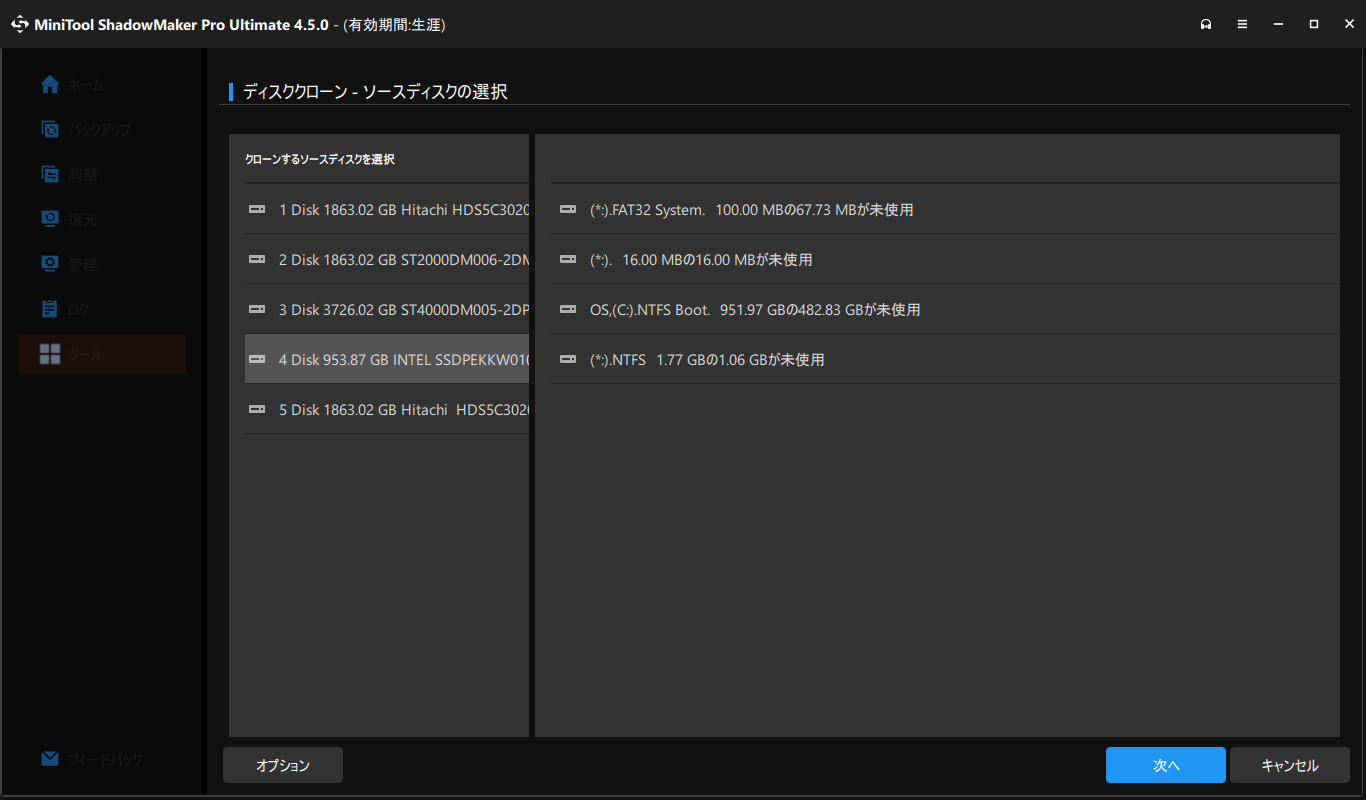Select the ツール (Tools) sidebar item
Image resolution: width=1366 pixels, height=800 pixels.
click(101, 354)
